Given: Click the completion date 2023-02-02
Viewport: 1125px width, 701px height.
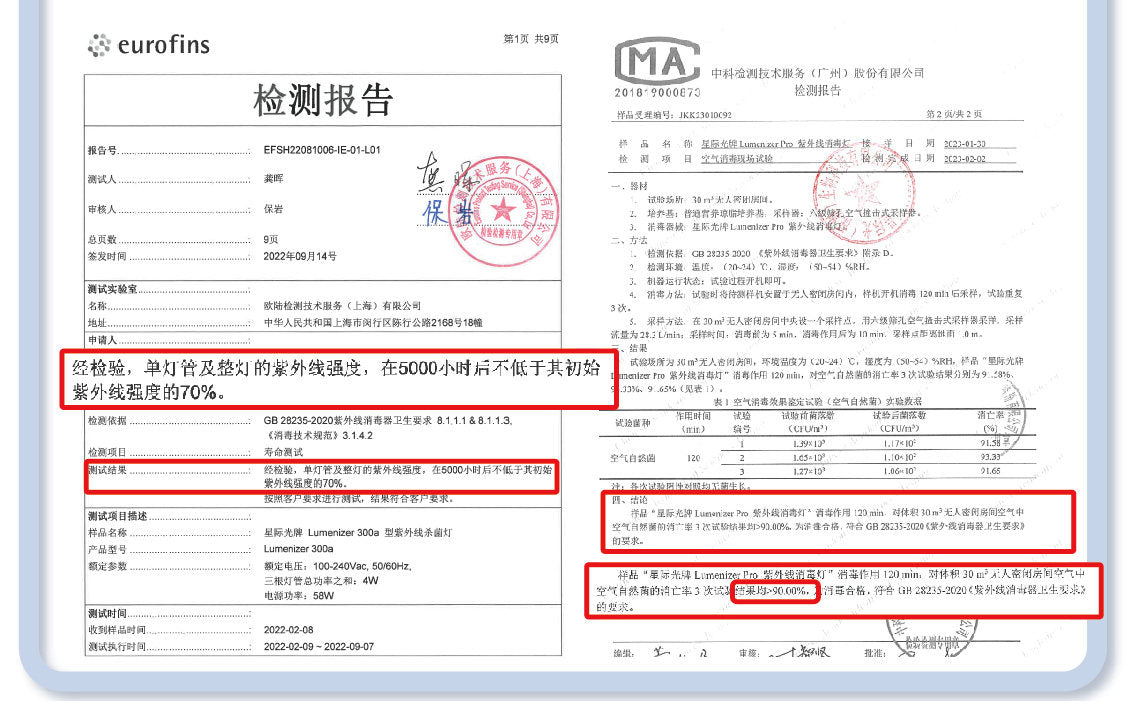Looking at the screenshot, I should [x=964, y=159].
